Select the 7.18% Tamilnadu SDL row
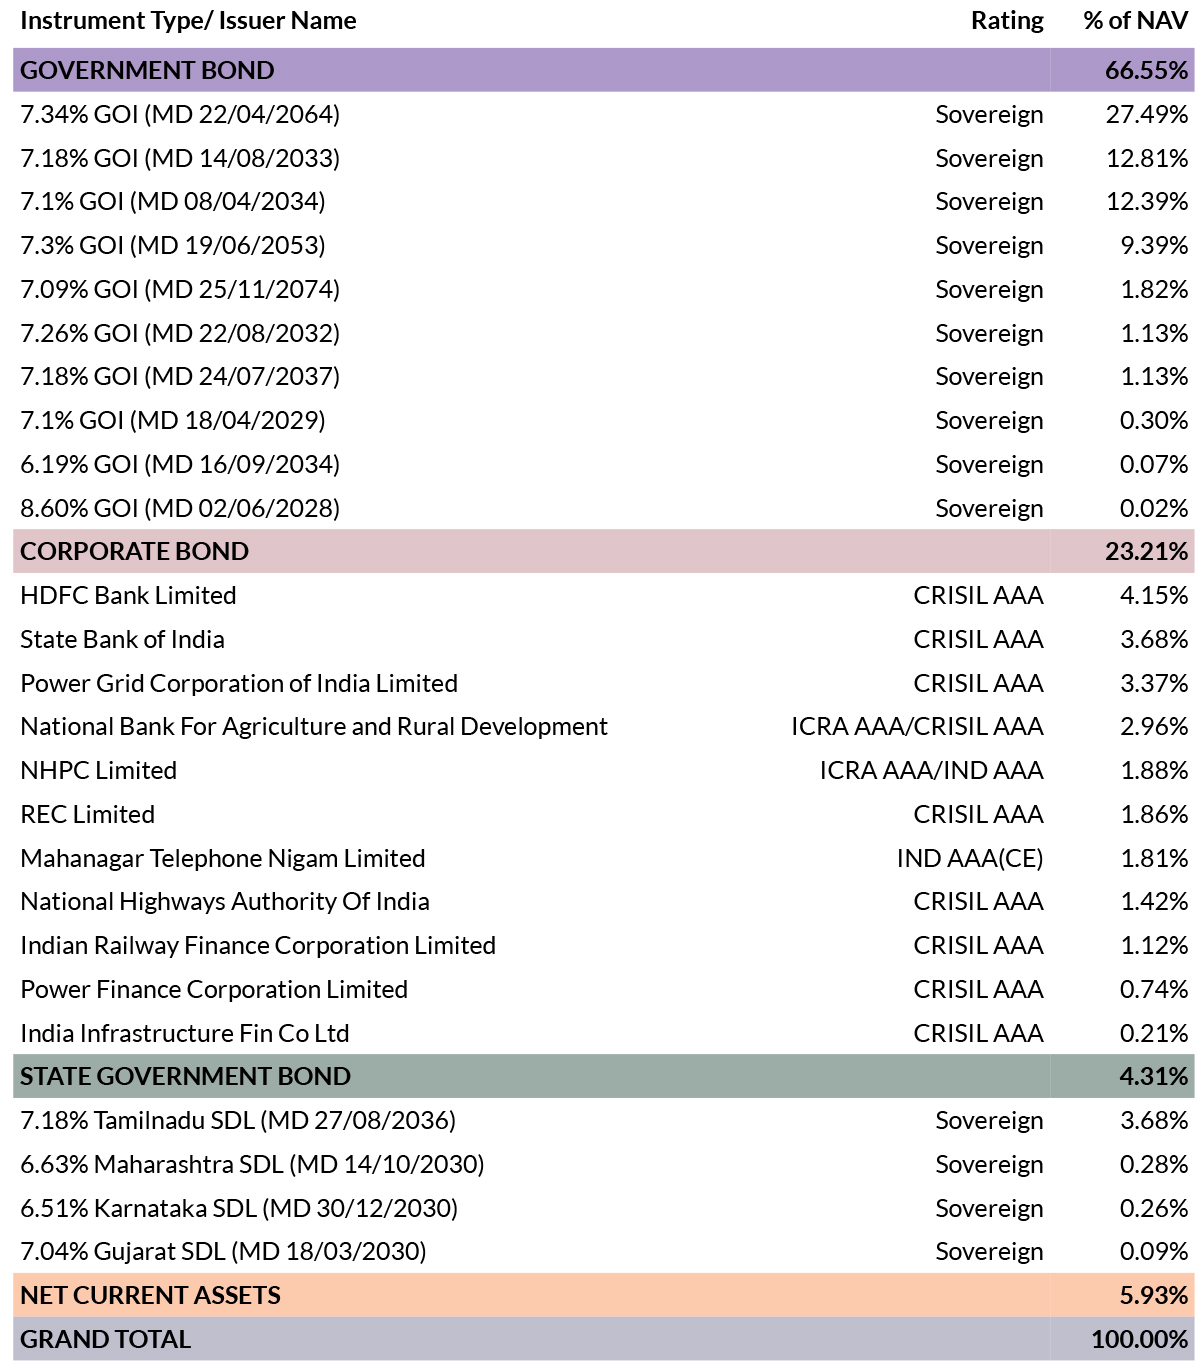This screenshot has width=1200, height=1368. pos(238,1120)
